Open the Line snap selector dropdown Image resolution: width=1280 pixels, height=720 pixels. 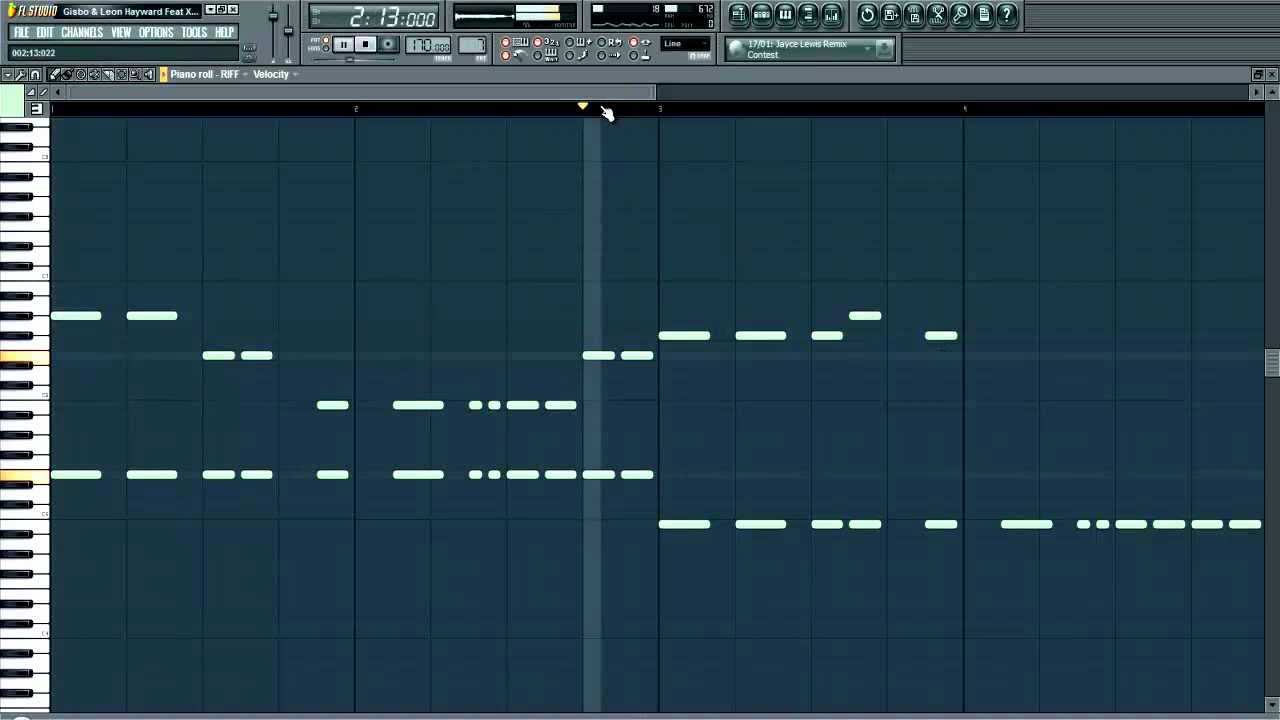[685, 44]
